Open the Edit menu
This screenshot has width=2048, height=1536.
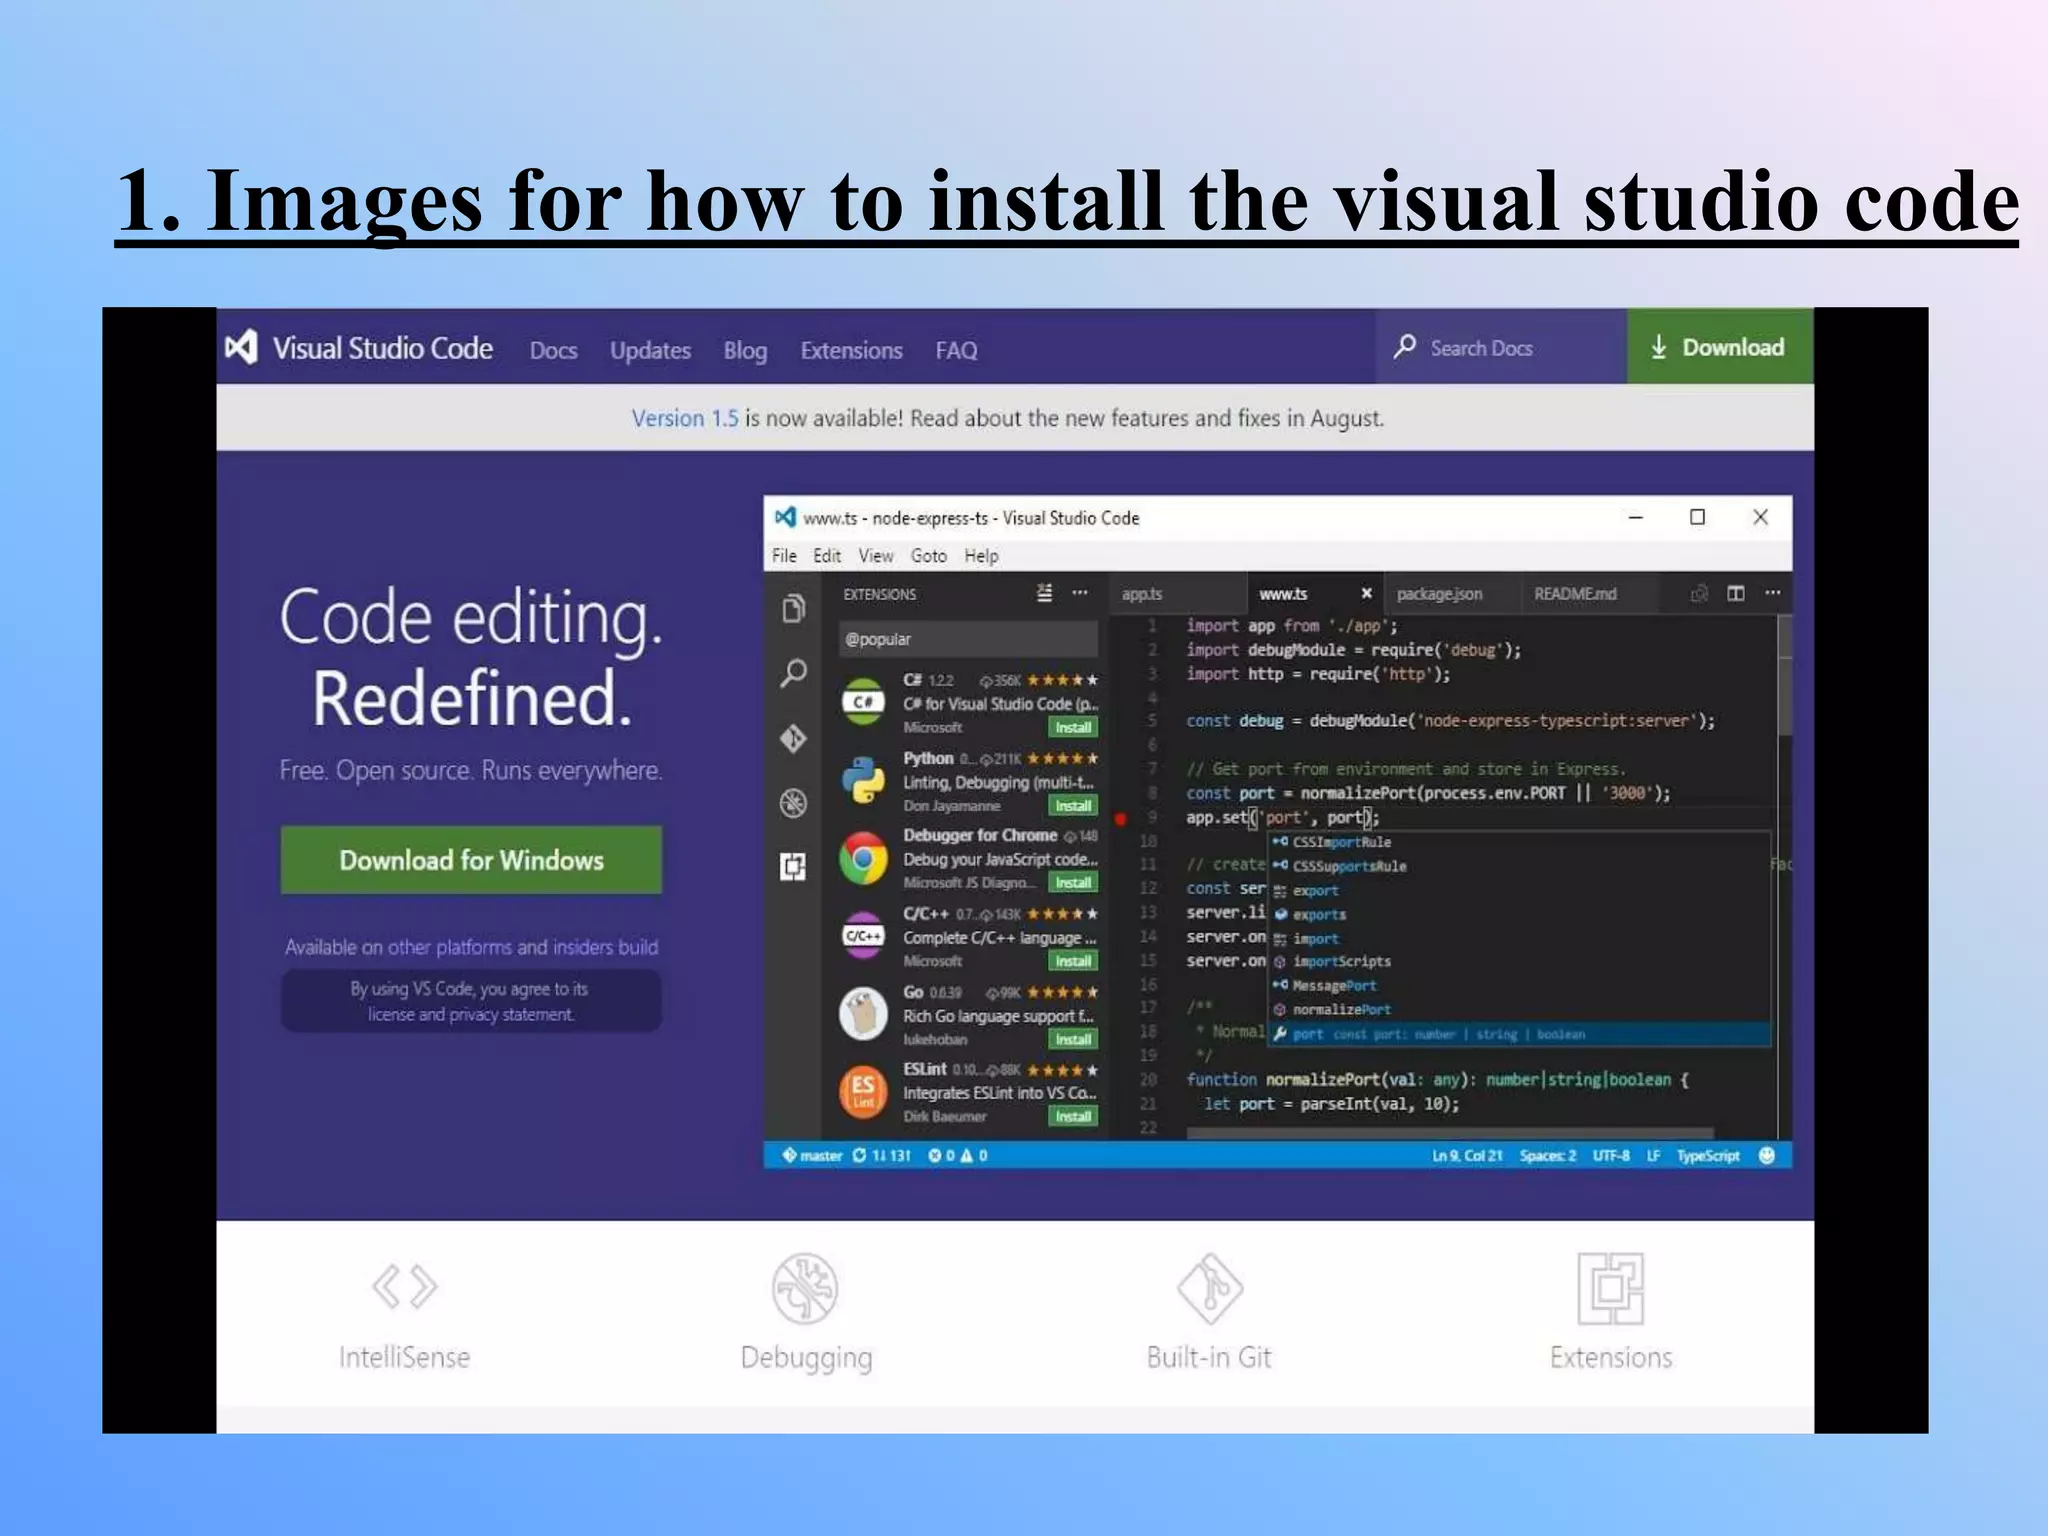coord(827,556)
